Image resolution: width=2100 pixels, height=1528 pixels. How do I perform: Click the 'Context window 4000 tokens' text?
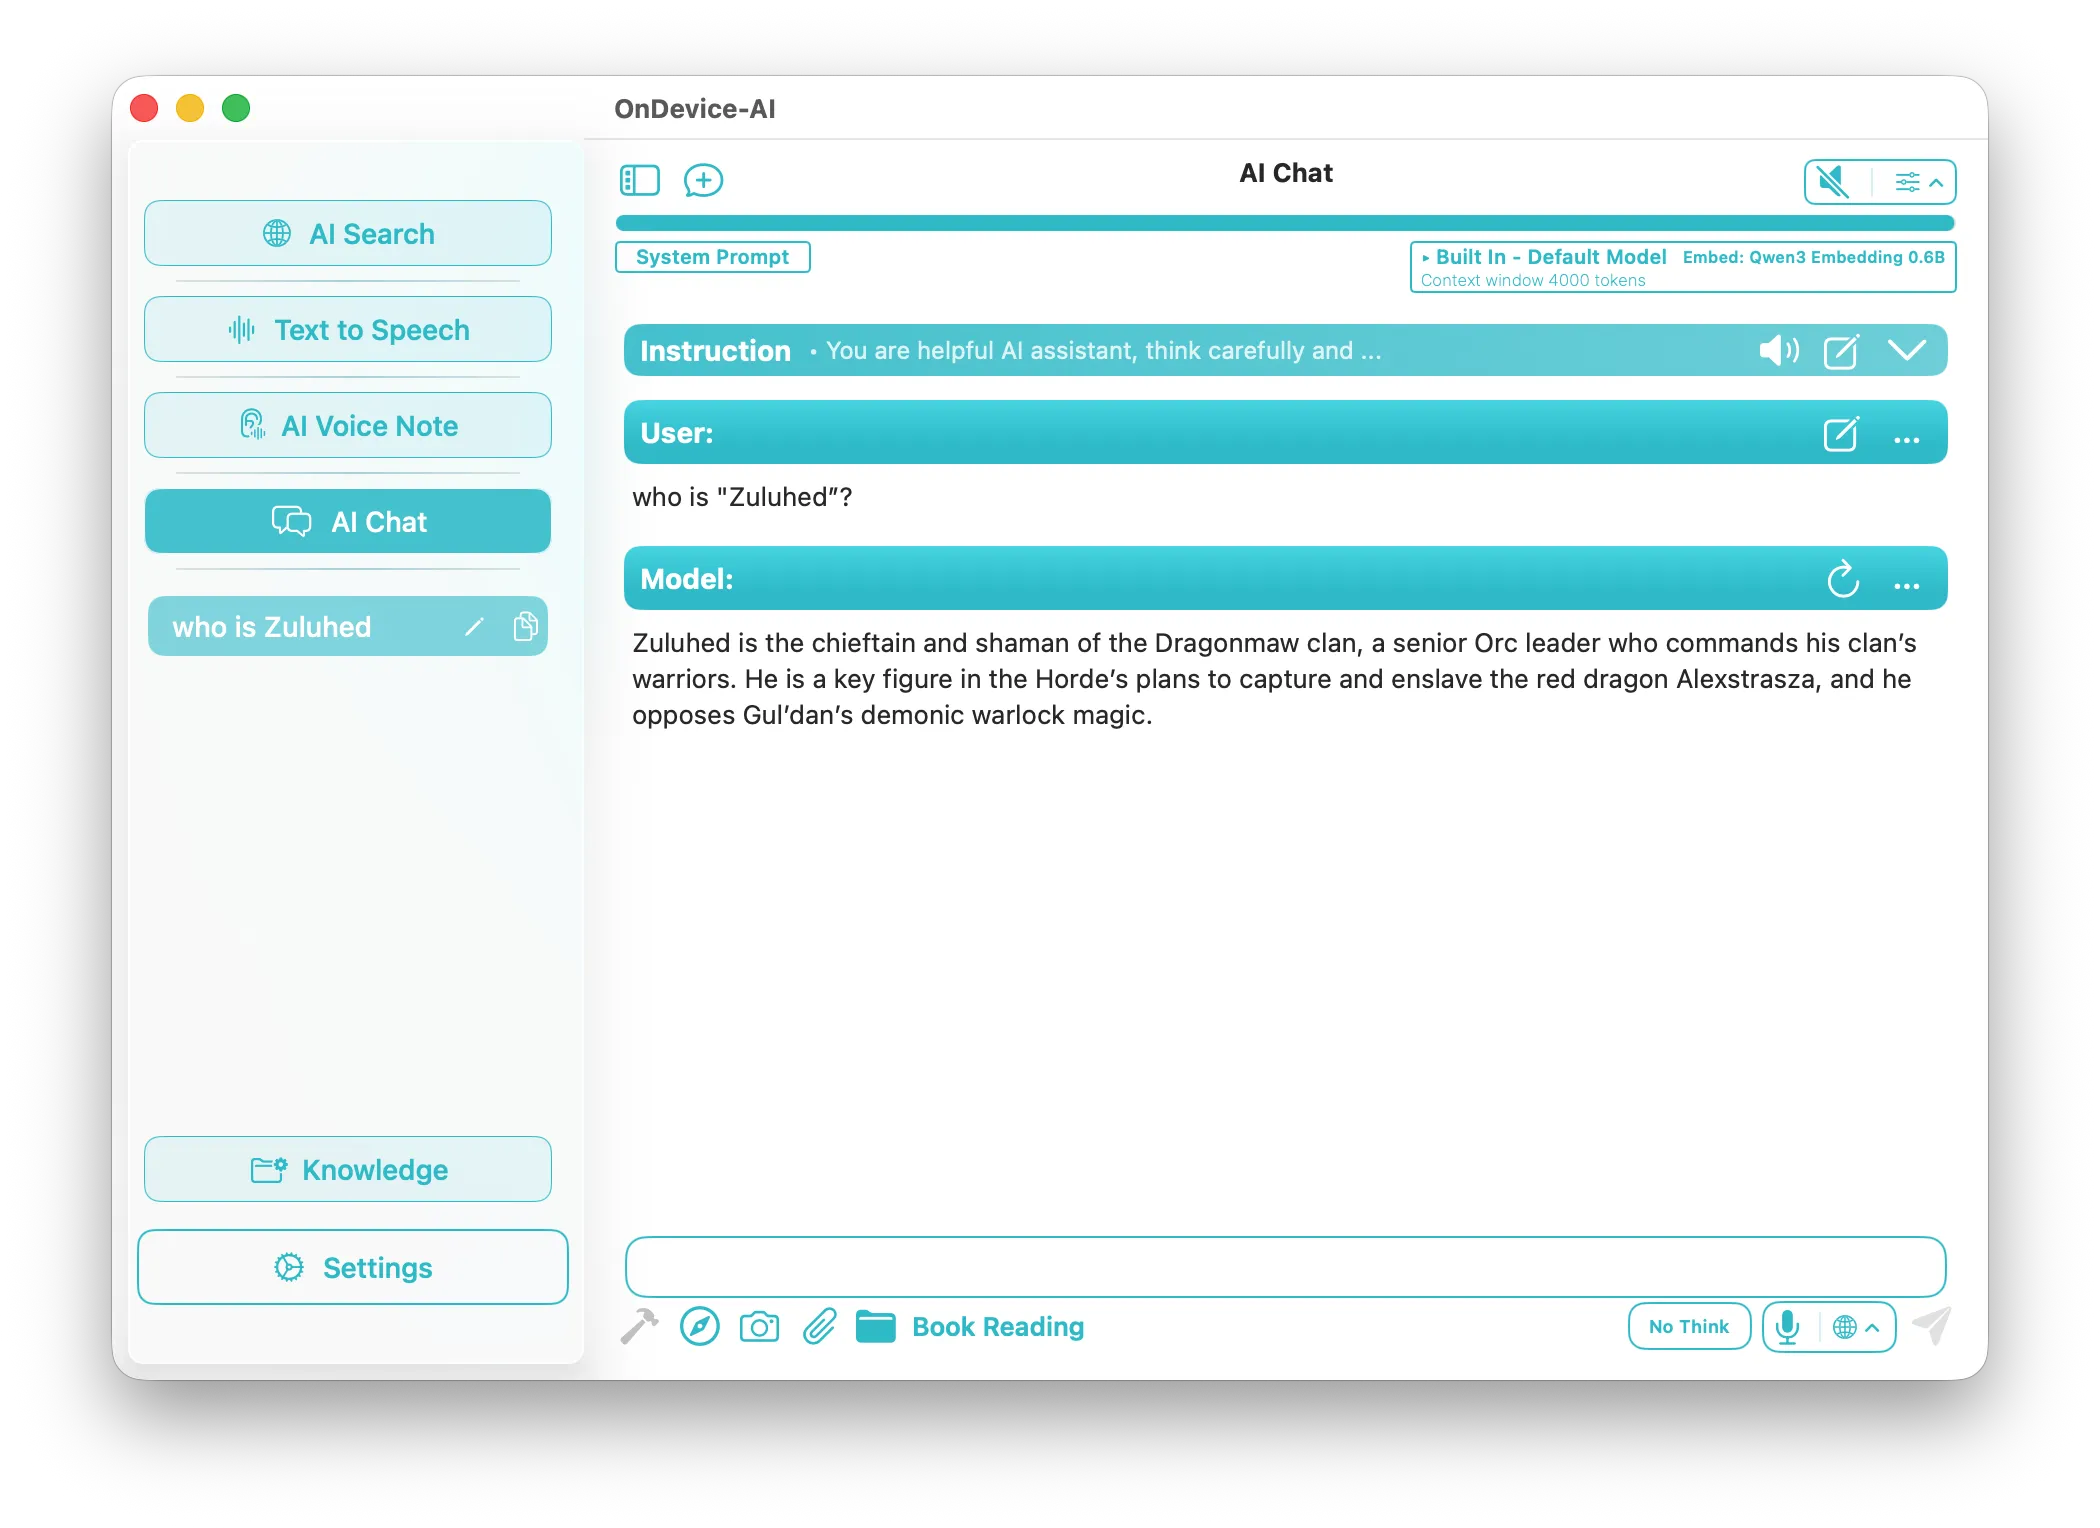[1533, 281]
